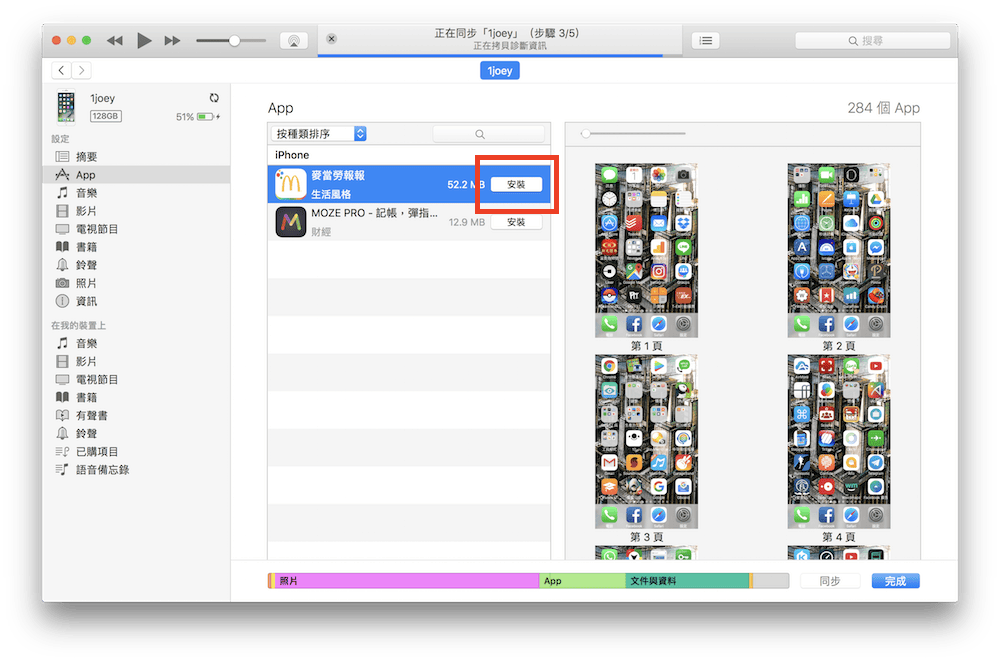
Task: Click the 完成 Done button
Action: coord(894,580)
